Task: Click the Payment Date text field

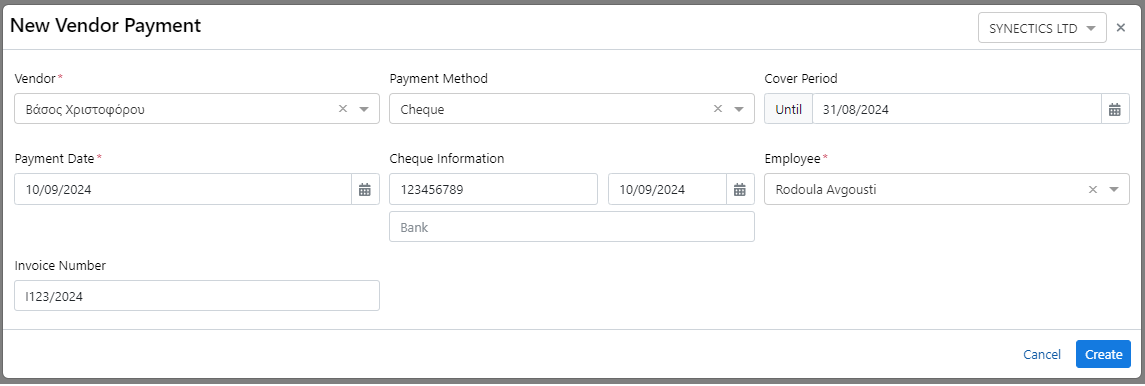Action: (183, 190)
